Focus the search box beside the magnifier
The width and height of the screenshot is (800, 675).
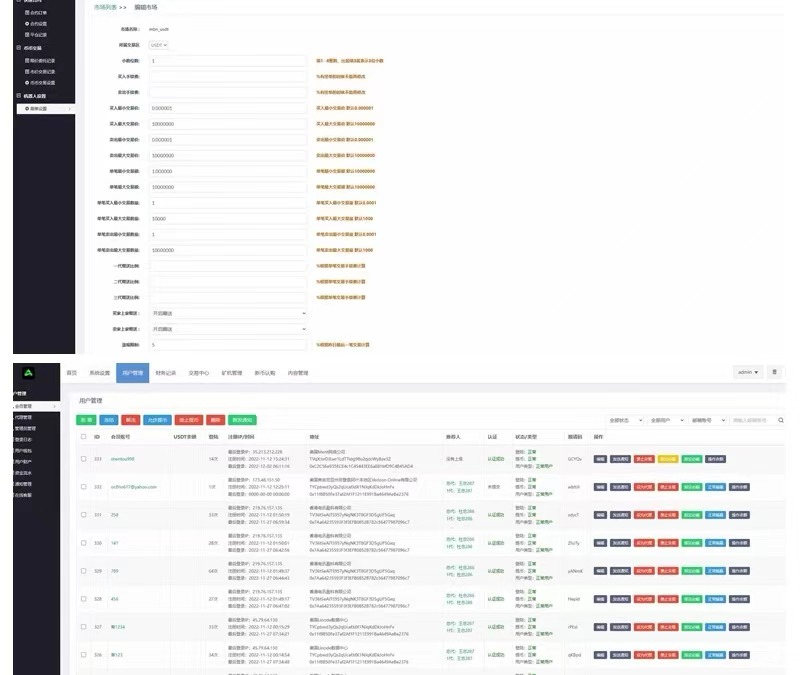(753, 420)
